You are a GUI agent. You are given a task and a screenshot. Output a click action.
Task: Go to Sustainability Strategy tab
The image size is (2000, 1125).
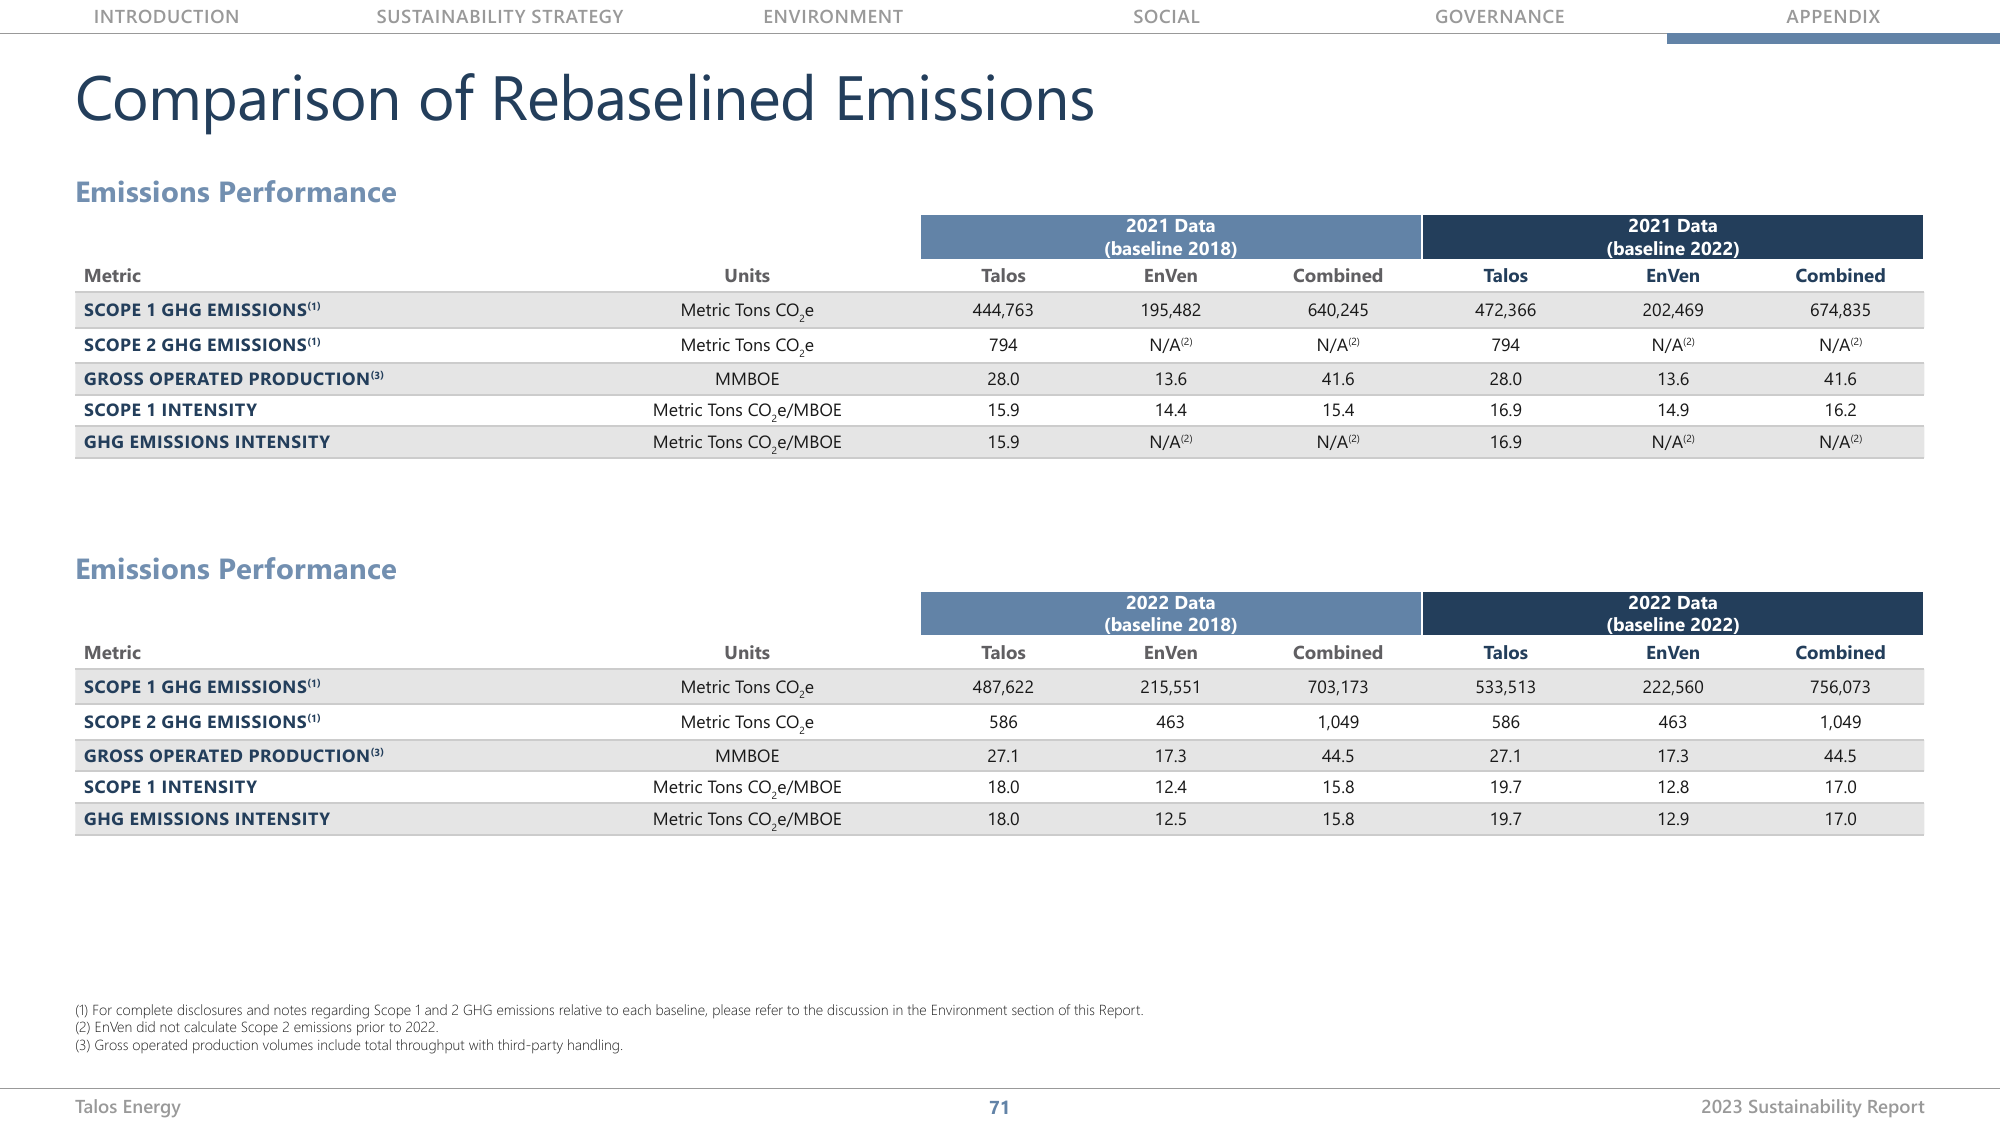(x=500, y=16)
